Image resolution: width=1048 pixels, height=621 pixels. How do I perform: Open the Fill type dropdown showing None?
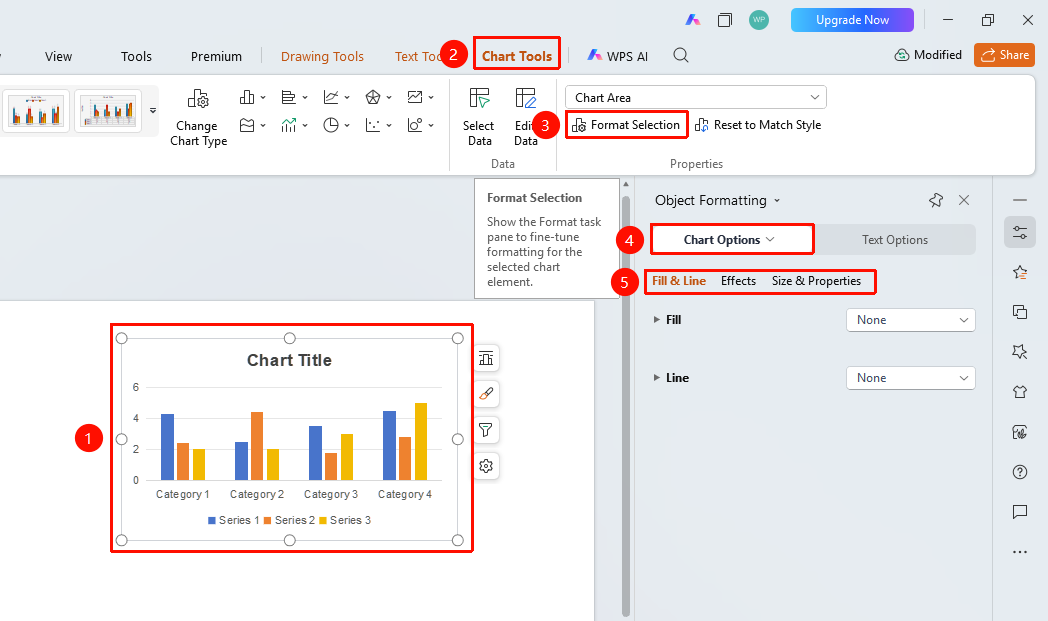click(910, 320)
